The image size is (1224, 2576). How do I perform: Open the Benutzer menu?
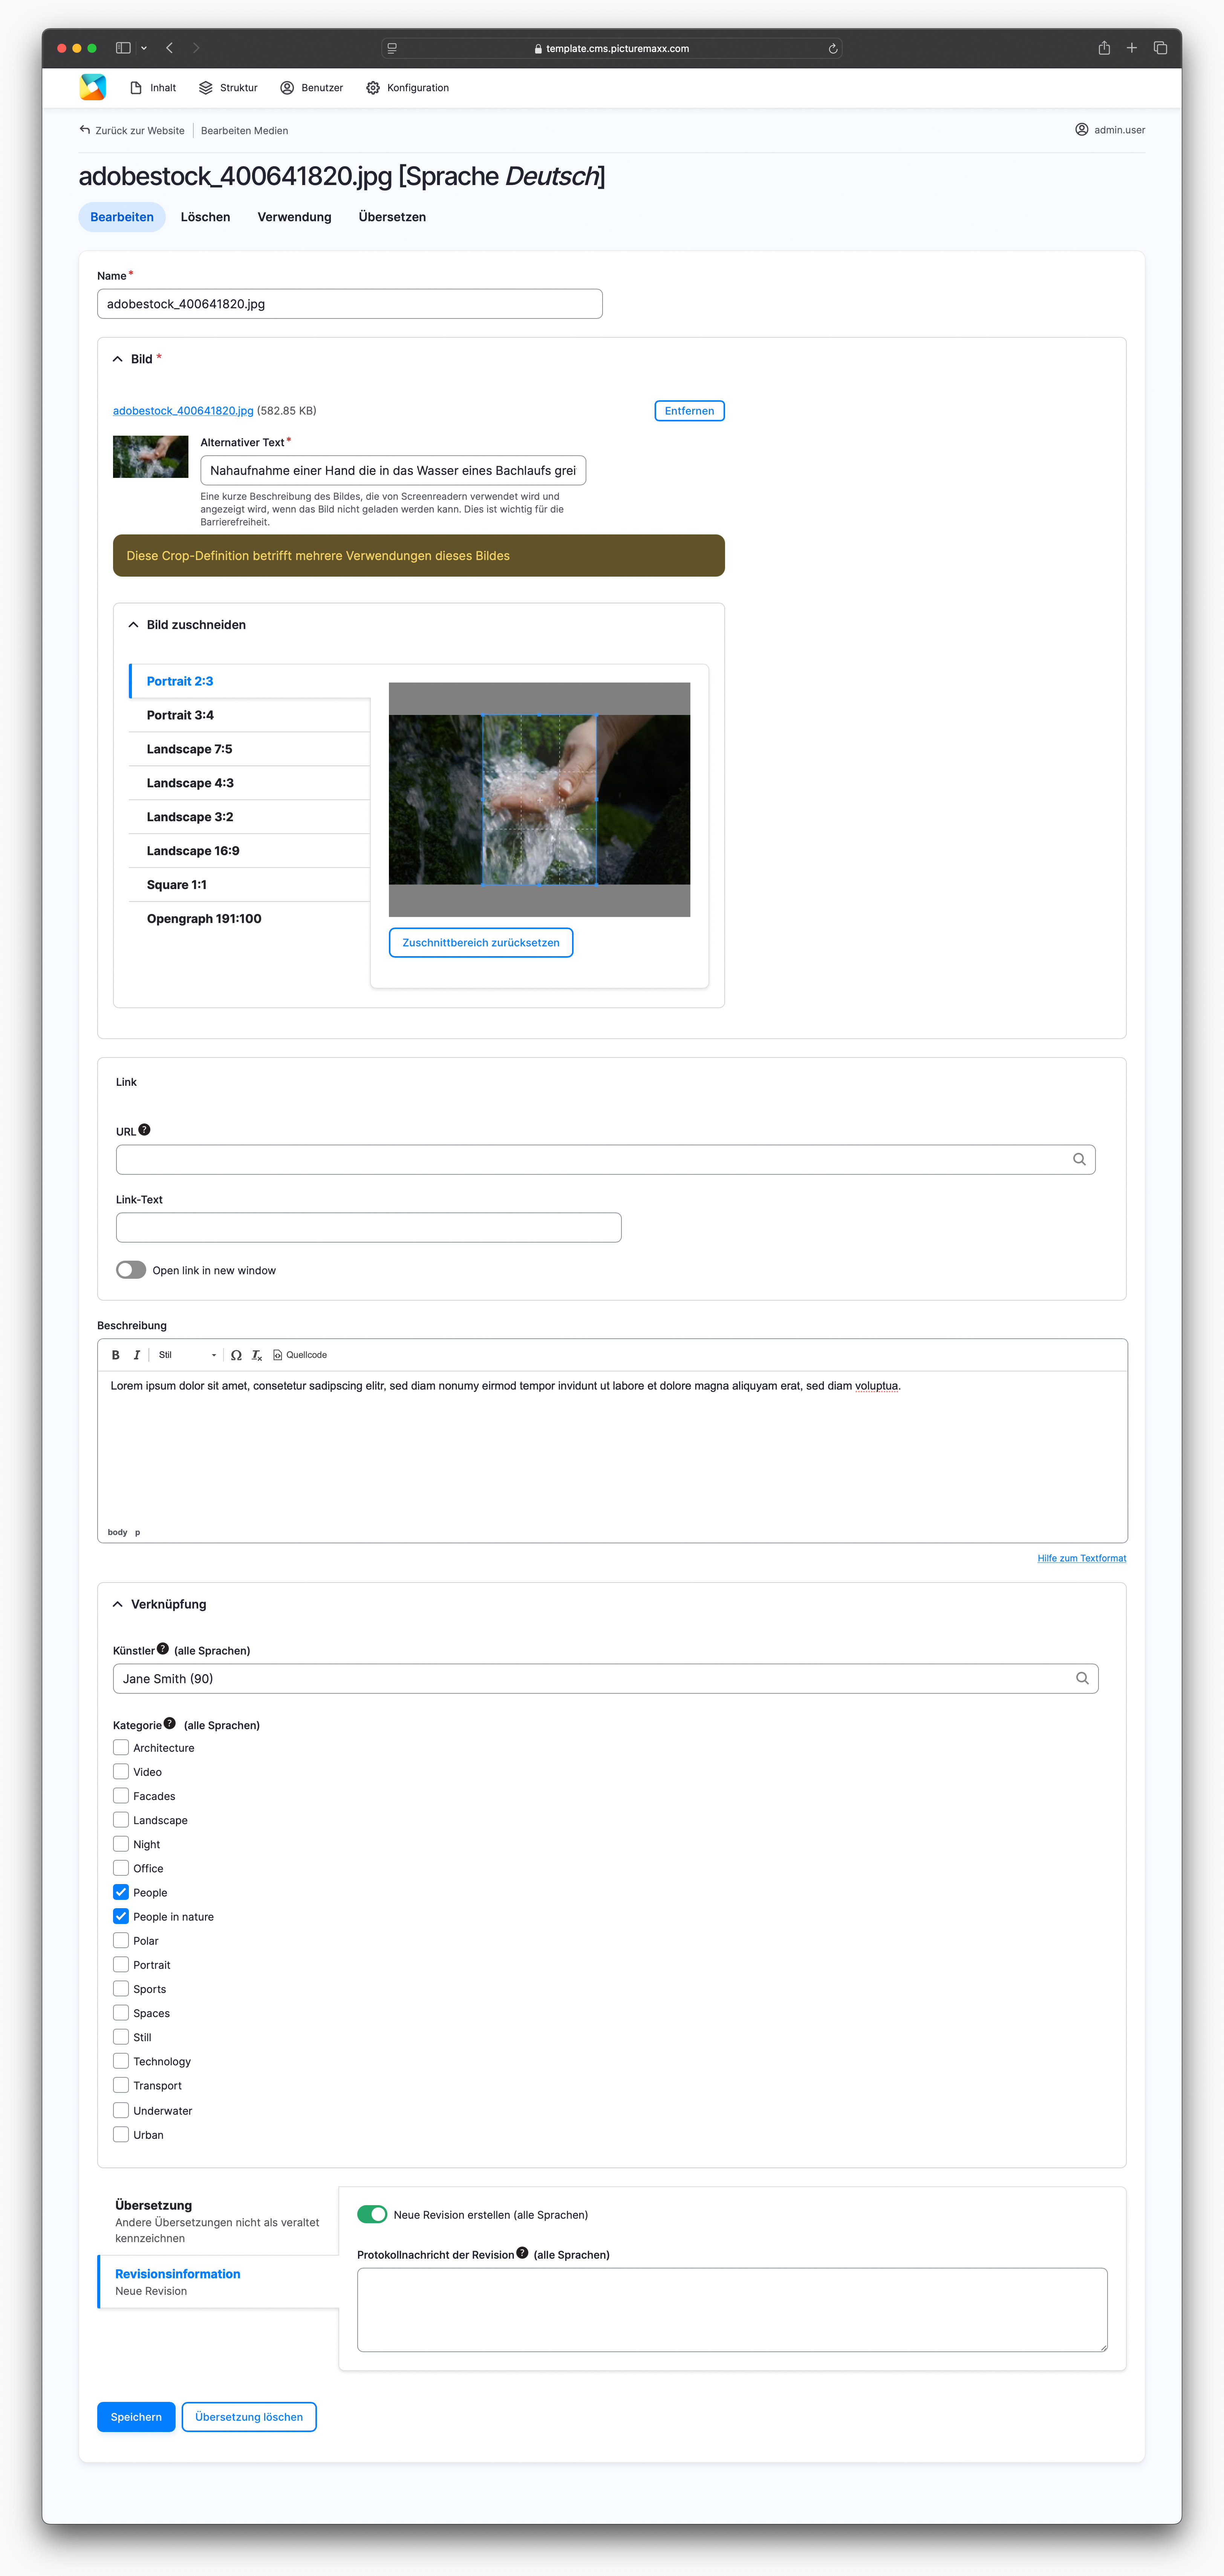tap(312, 88)
